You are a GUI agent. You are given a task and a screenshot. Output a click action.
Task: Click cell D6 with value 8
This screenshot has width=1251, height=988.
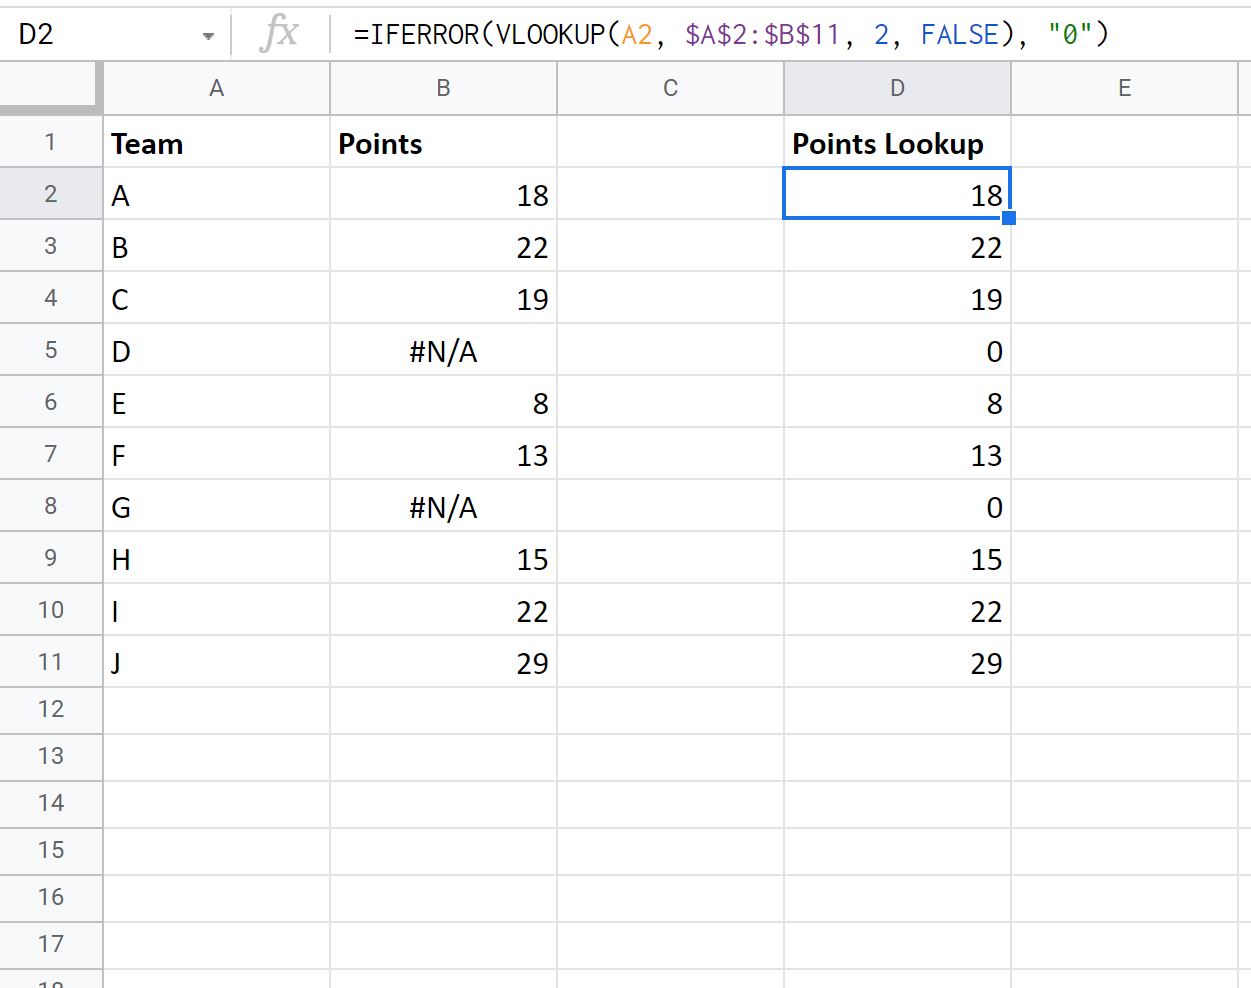pyautogui.click(x=897, y=402)
